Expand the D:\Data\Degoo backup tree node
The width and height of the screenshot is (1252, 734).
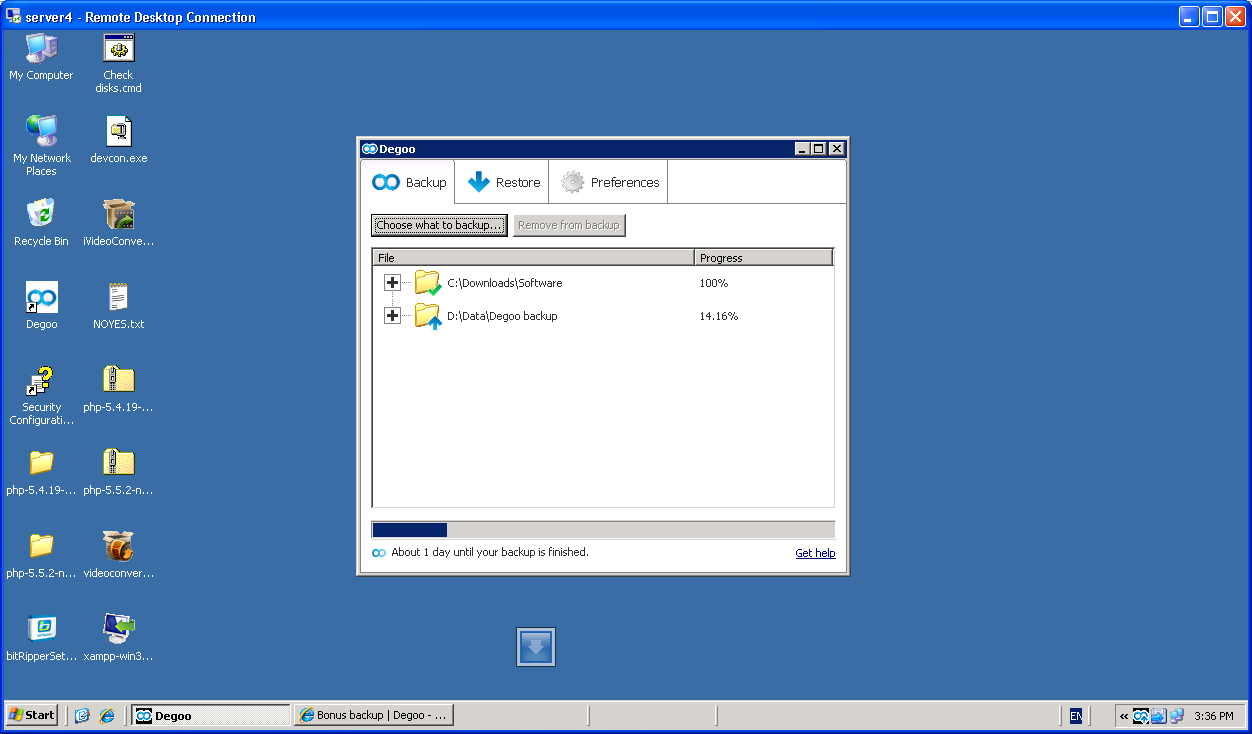tap(392, 316)
